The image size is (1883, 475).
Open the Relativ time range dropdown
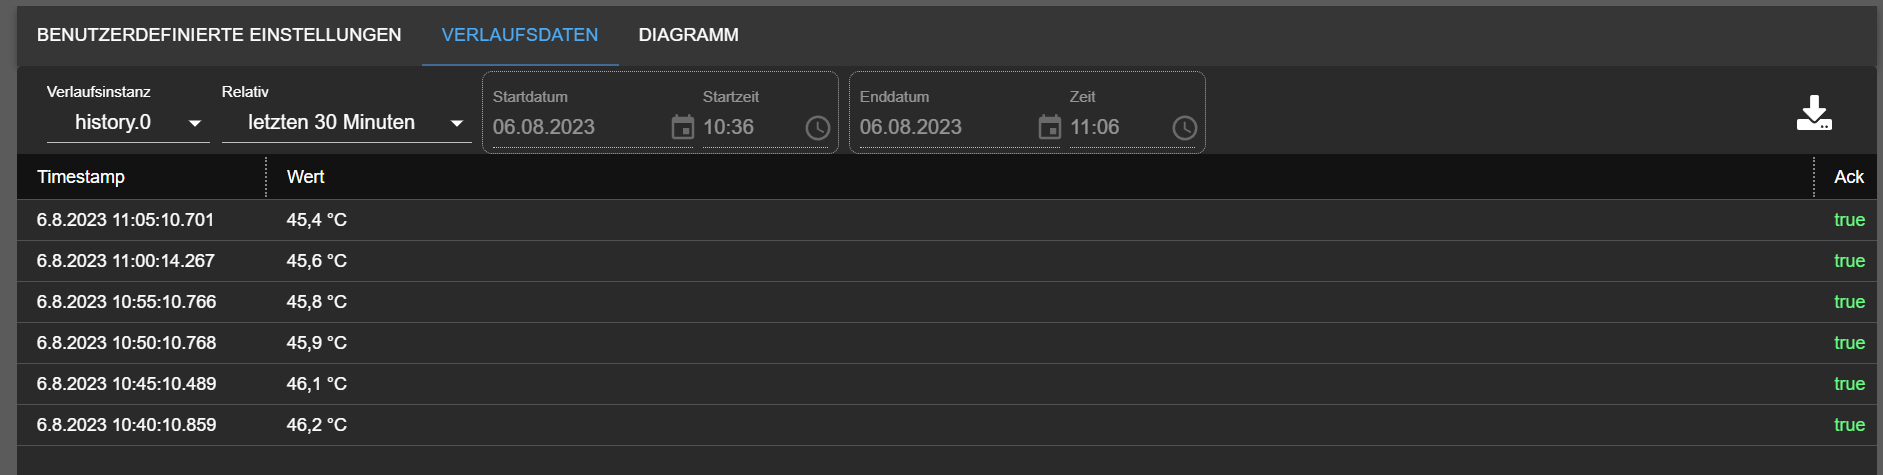pos(346,123)
